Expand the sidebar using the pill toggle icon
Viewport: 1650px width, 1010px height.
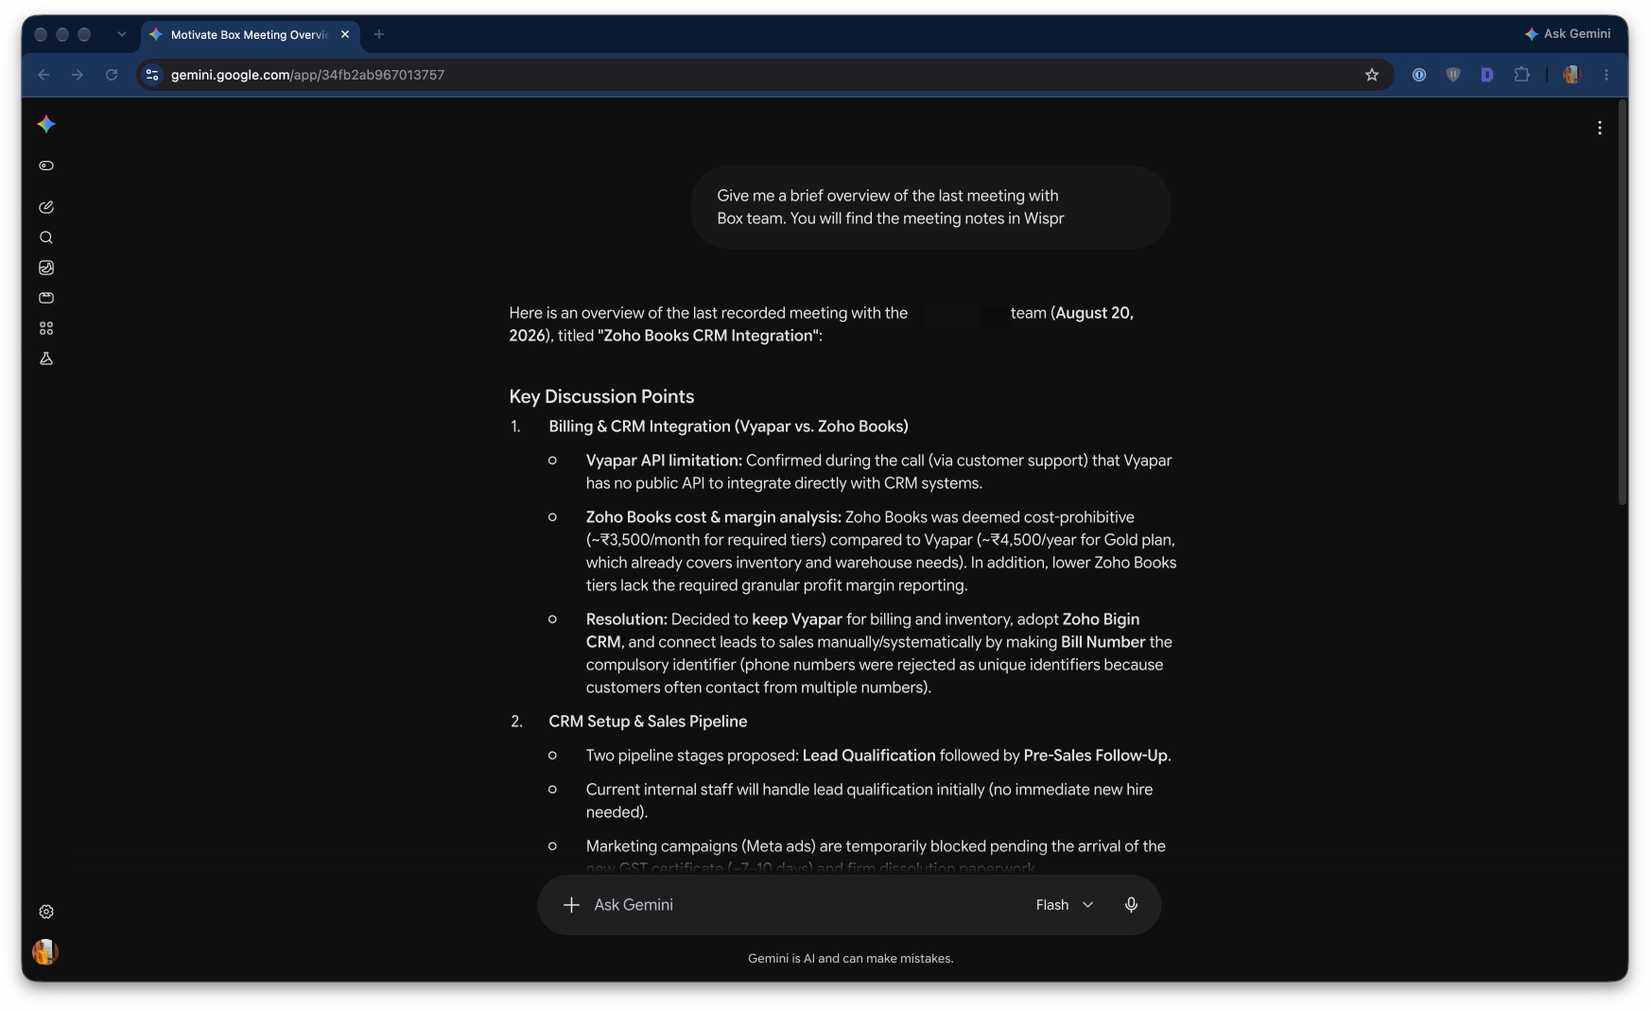point(46,166)
